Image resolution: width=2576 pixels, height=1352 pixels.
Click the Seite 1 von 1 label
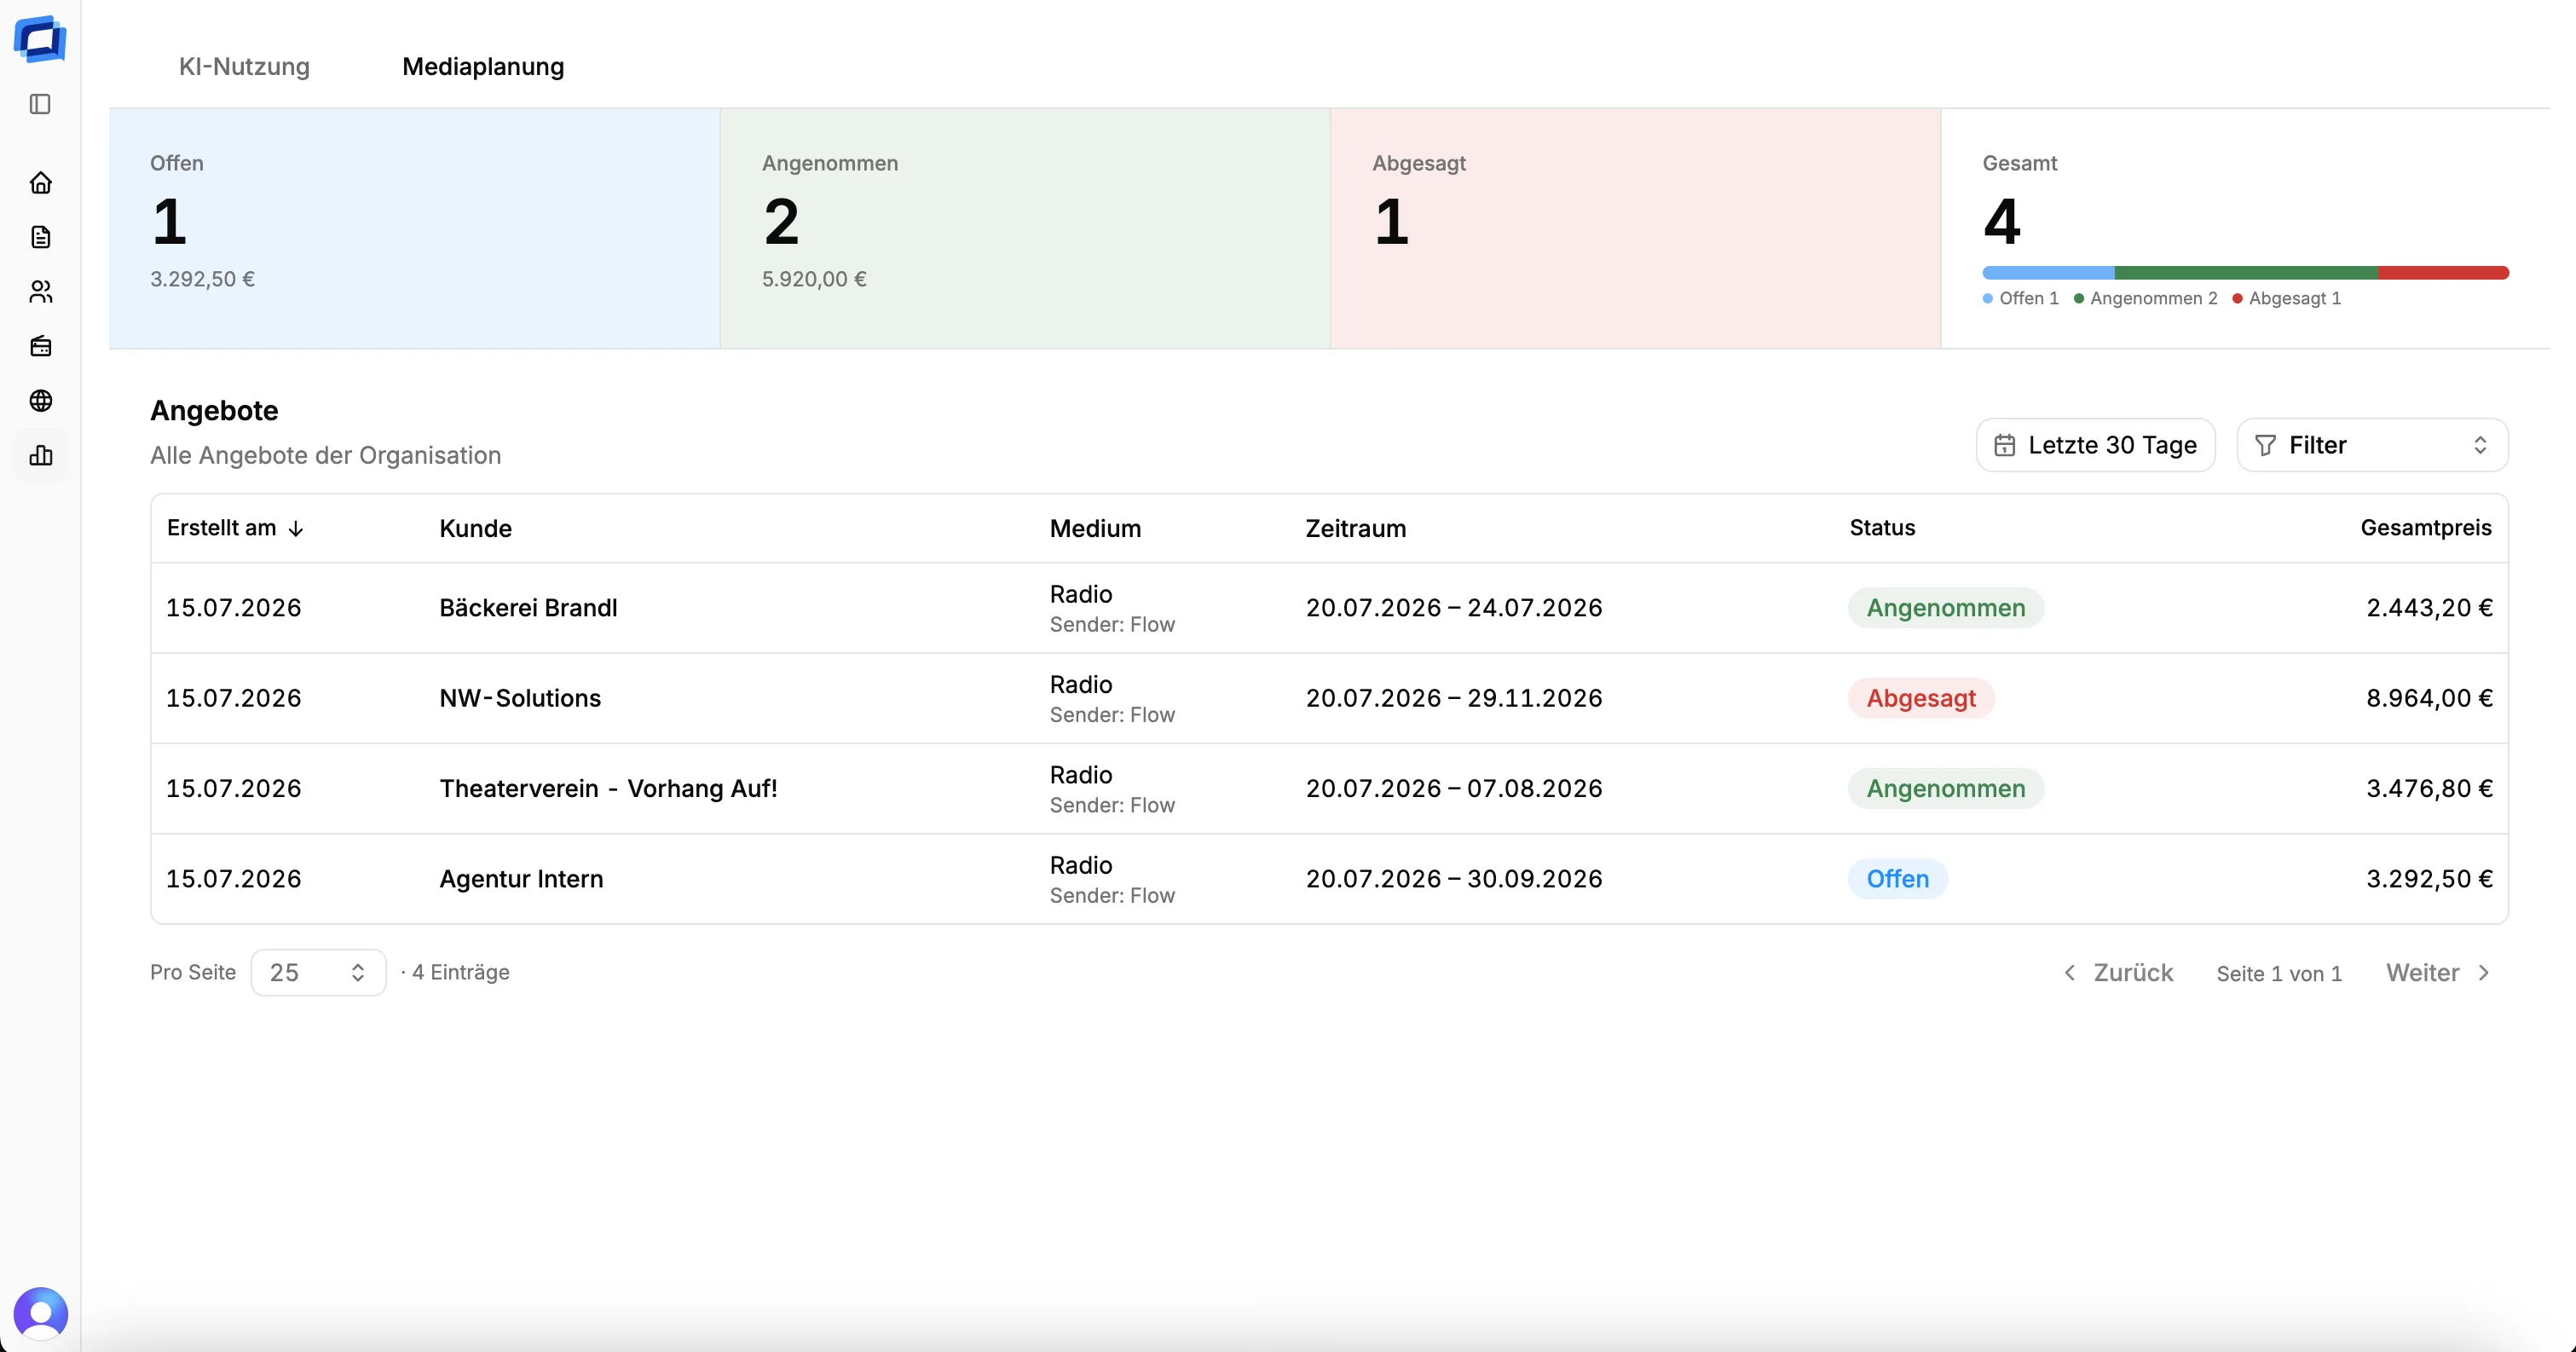click(2279, 973)
